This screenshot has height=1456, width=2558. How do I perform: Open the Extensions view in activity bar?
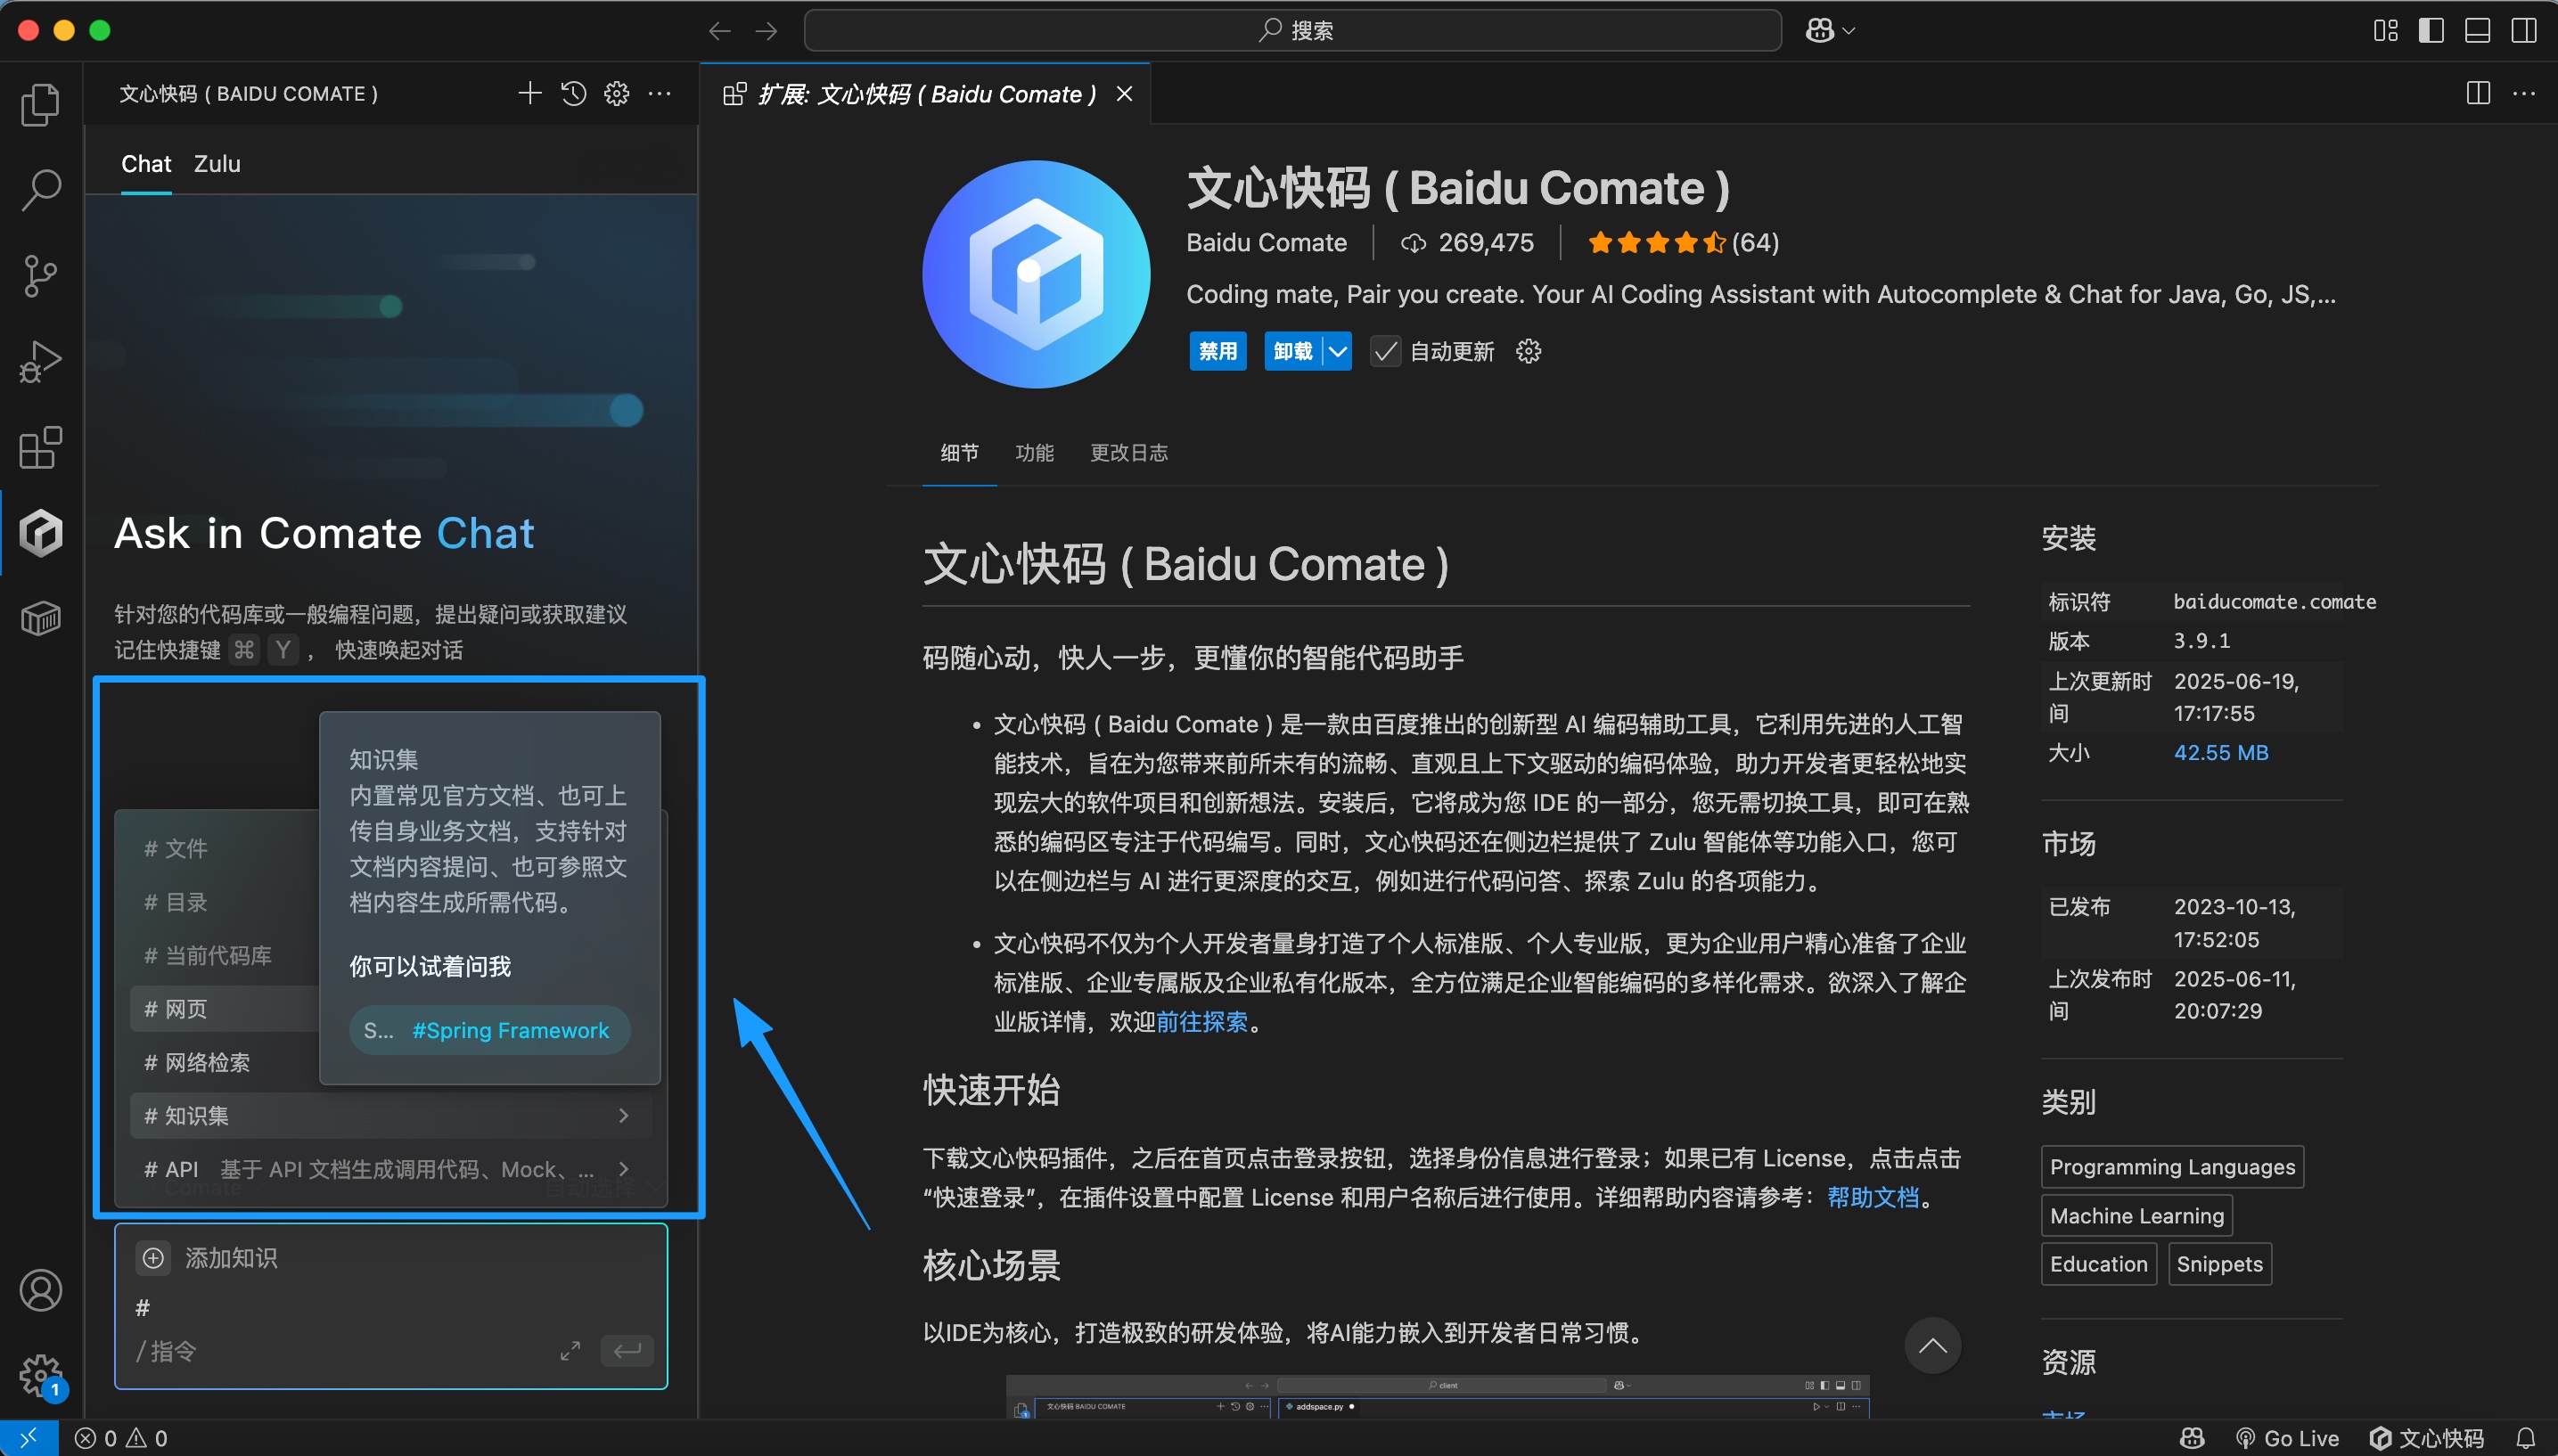pos(40,447)
